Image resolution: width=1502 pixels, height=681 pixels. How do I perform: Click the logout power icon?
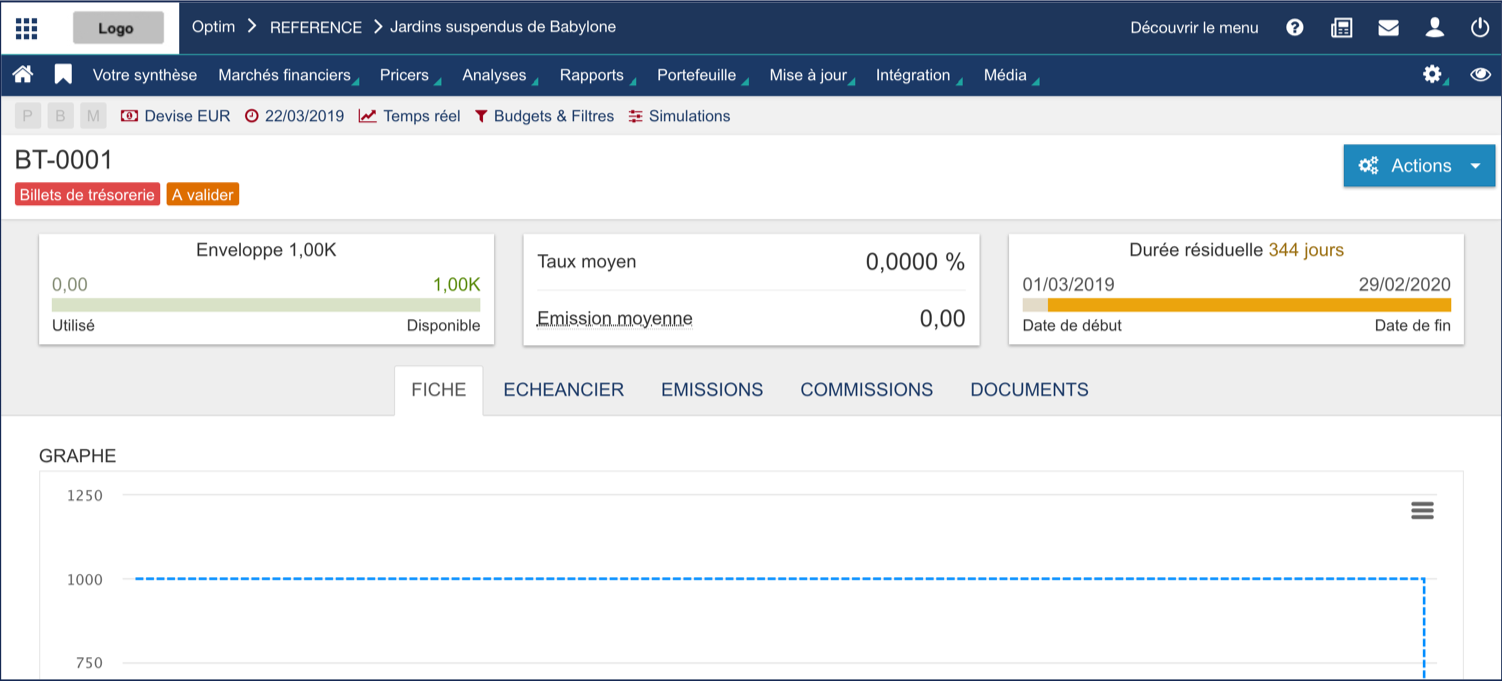(1479, 27)
